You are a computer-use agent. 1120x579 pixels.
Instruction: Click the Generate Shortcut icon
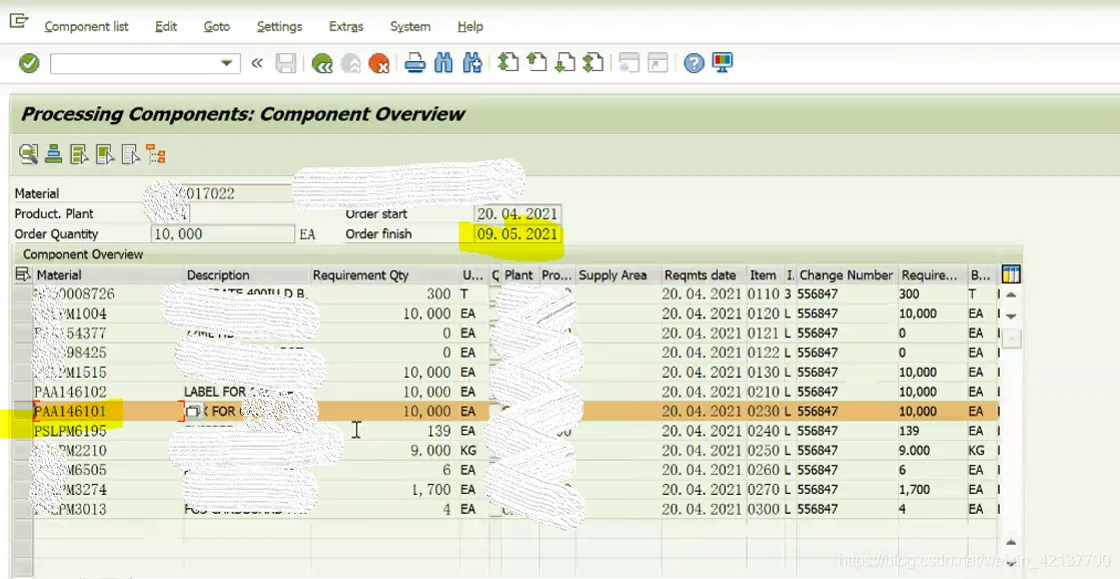[x=657, y=64]
